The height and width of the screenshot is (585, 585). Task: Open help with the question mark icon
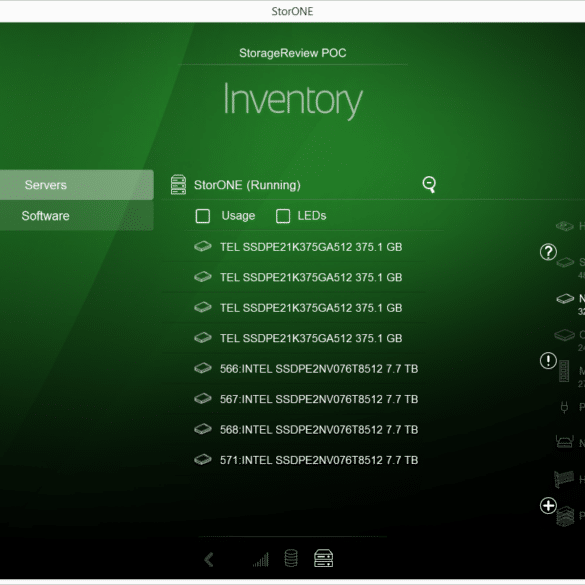pos(548,252)
